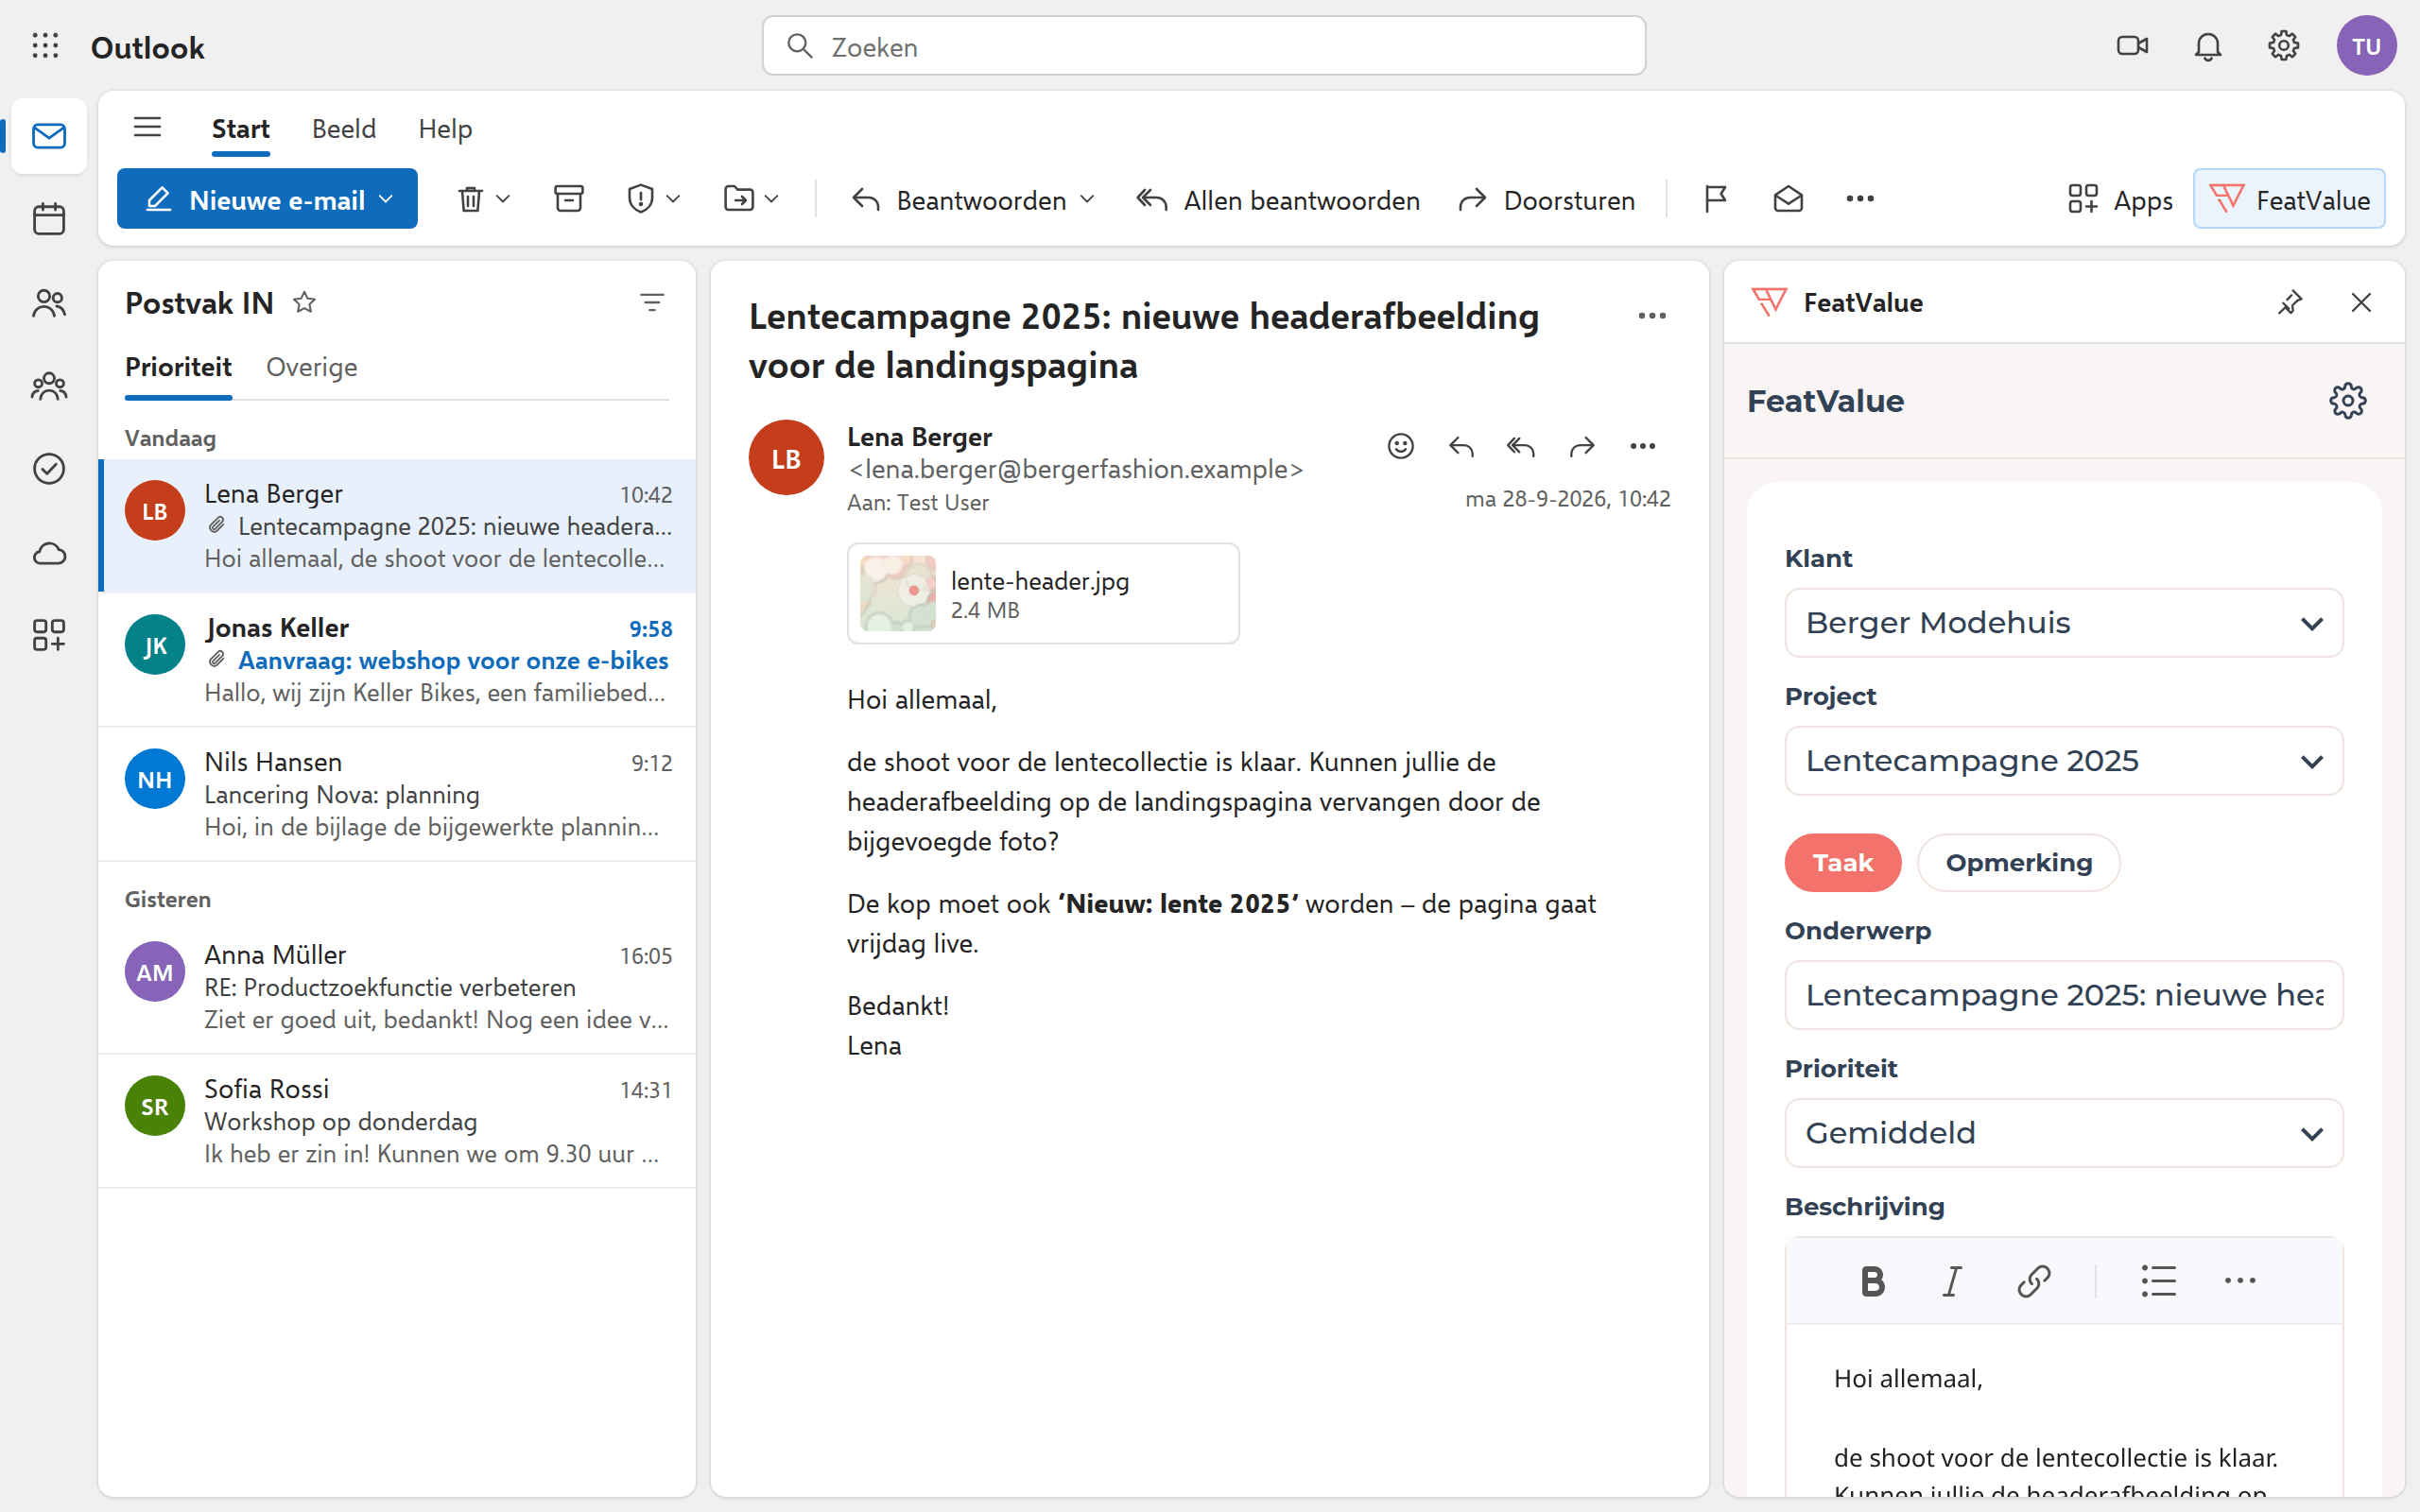Open the Apps button in ribbon

point(2120,199)
